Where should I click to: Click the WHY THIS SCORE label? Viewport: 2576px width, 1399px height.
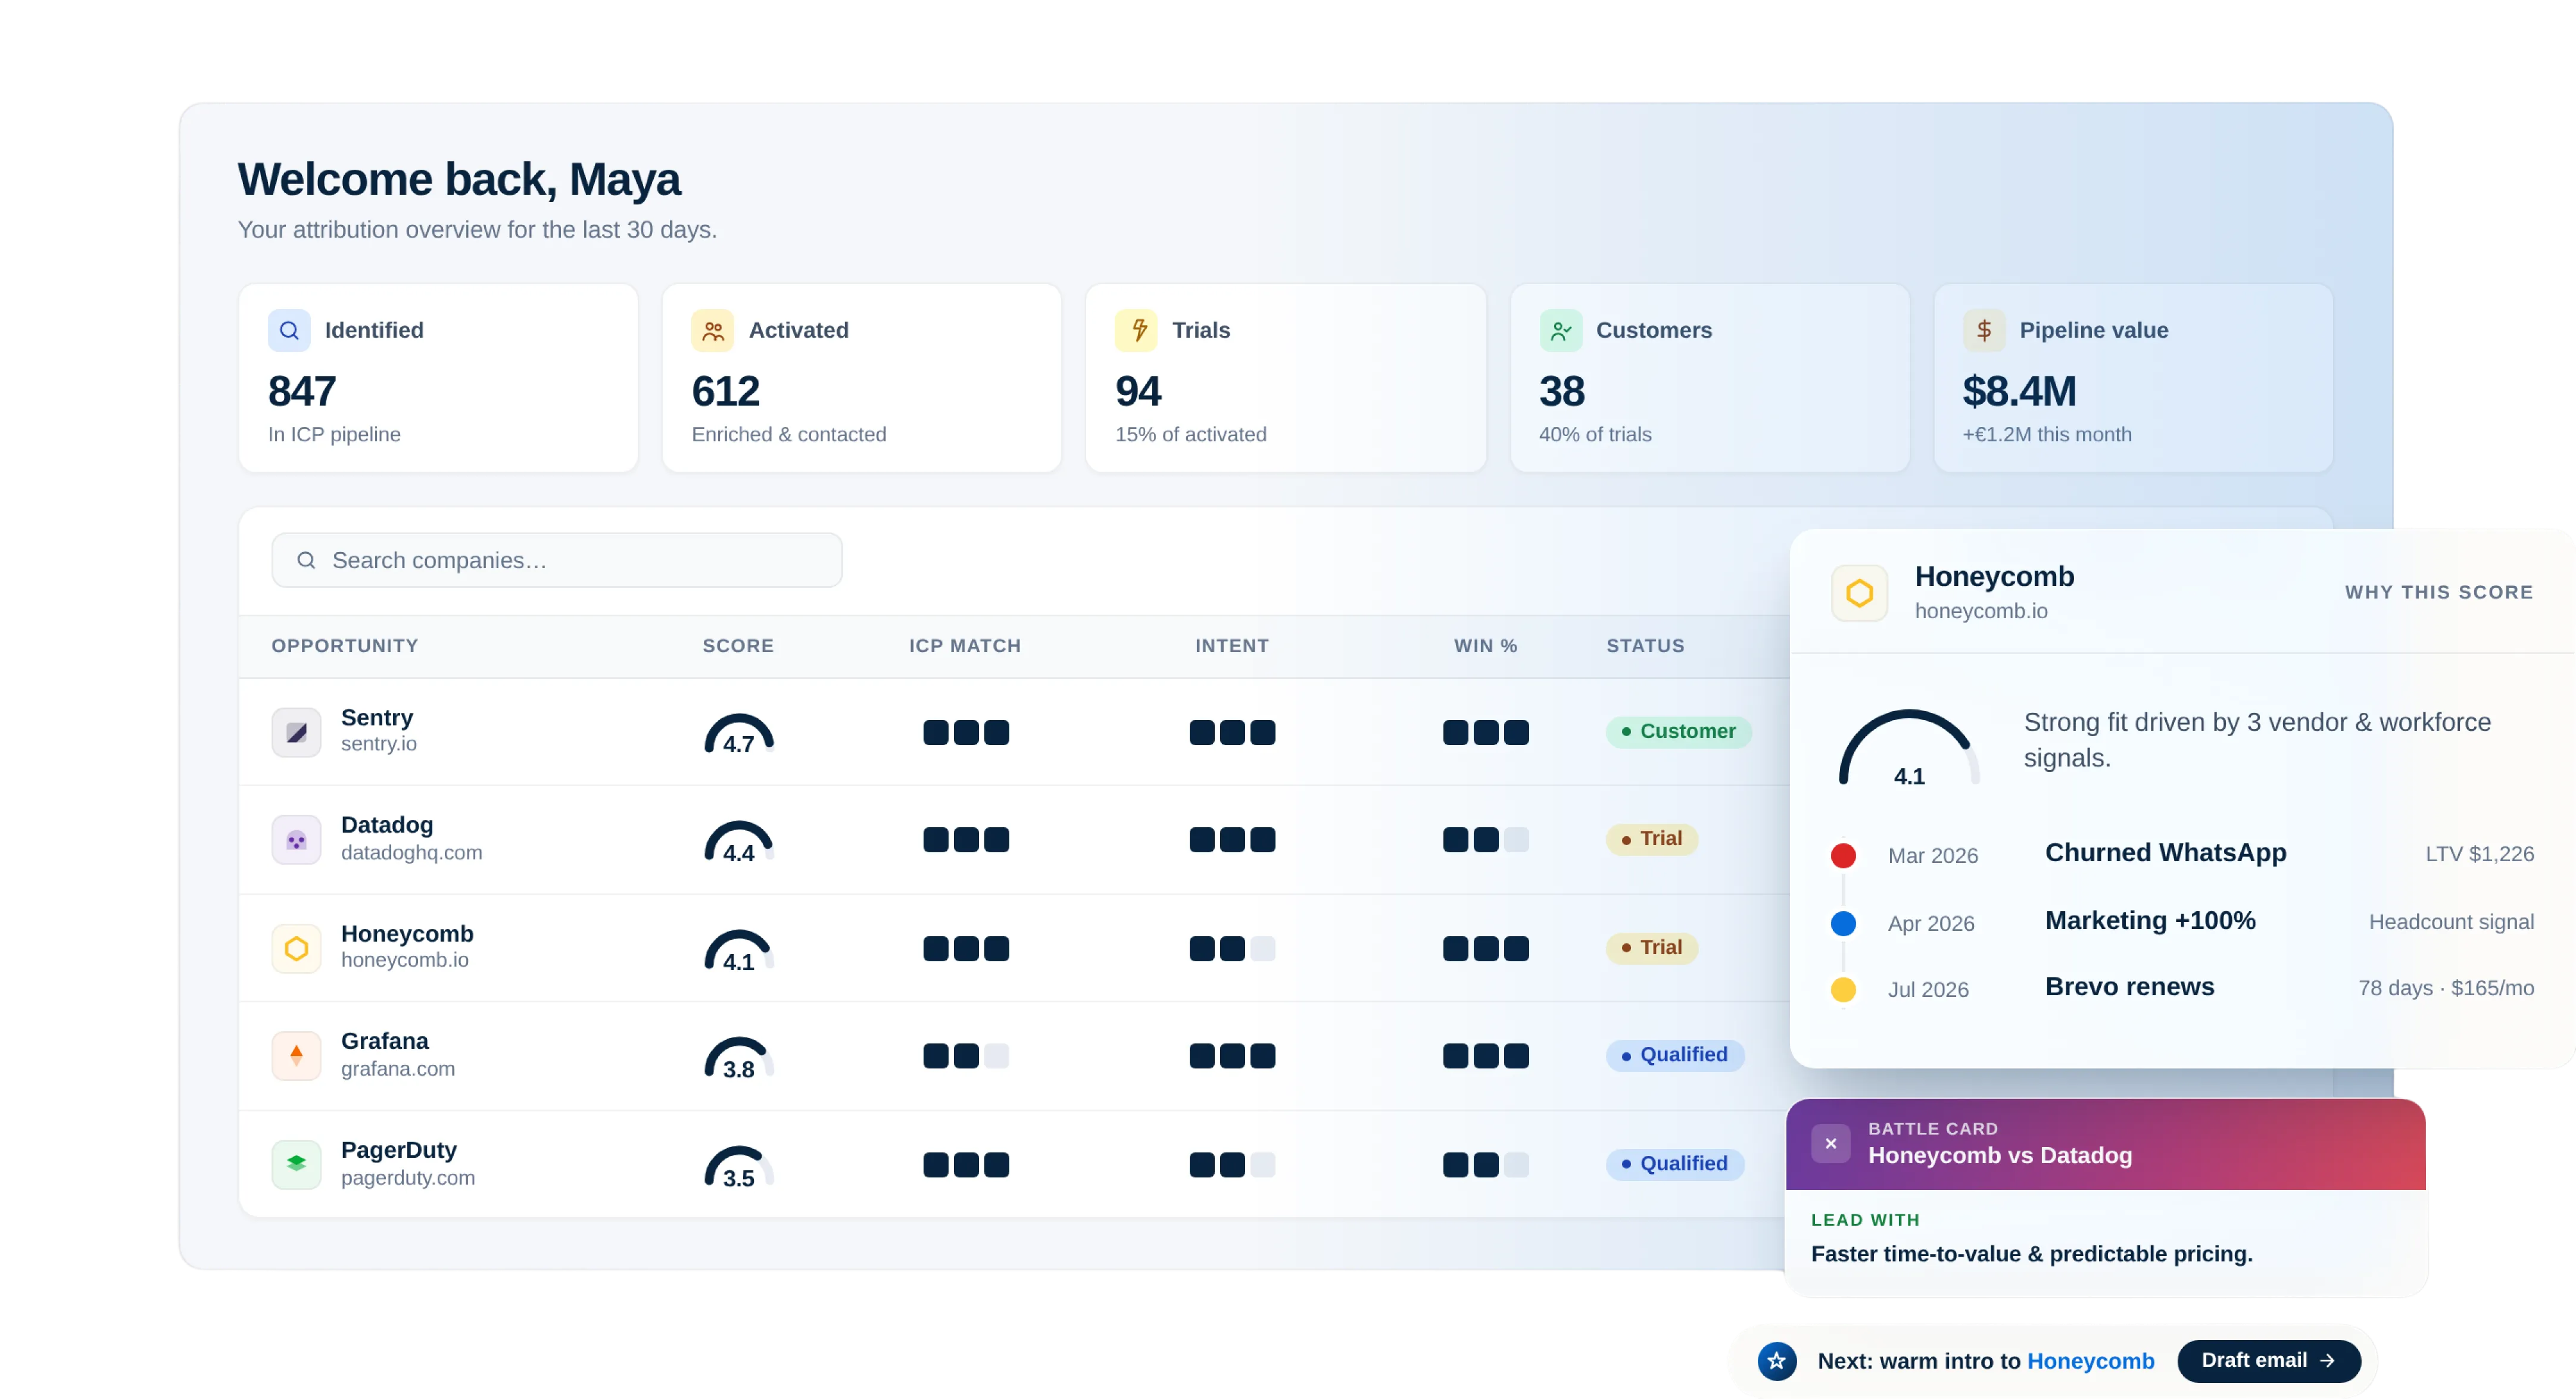tap(2439, 592)
